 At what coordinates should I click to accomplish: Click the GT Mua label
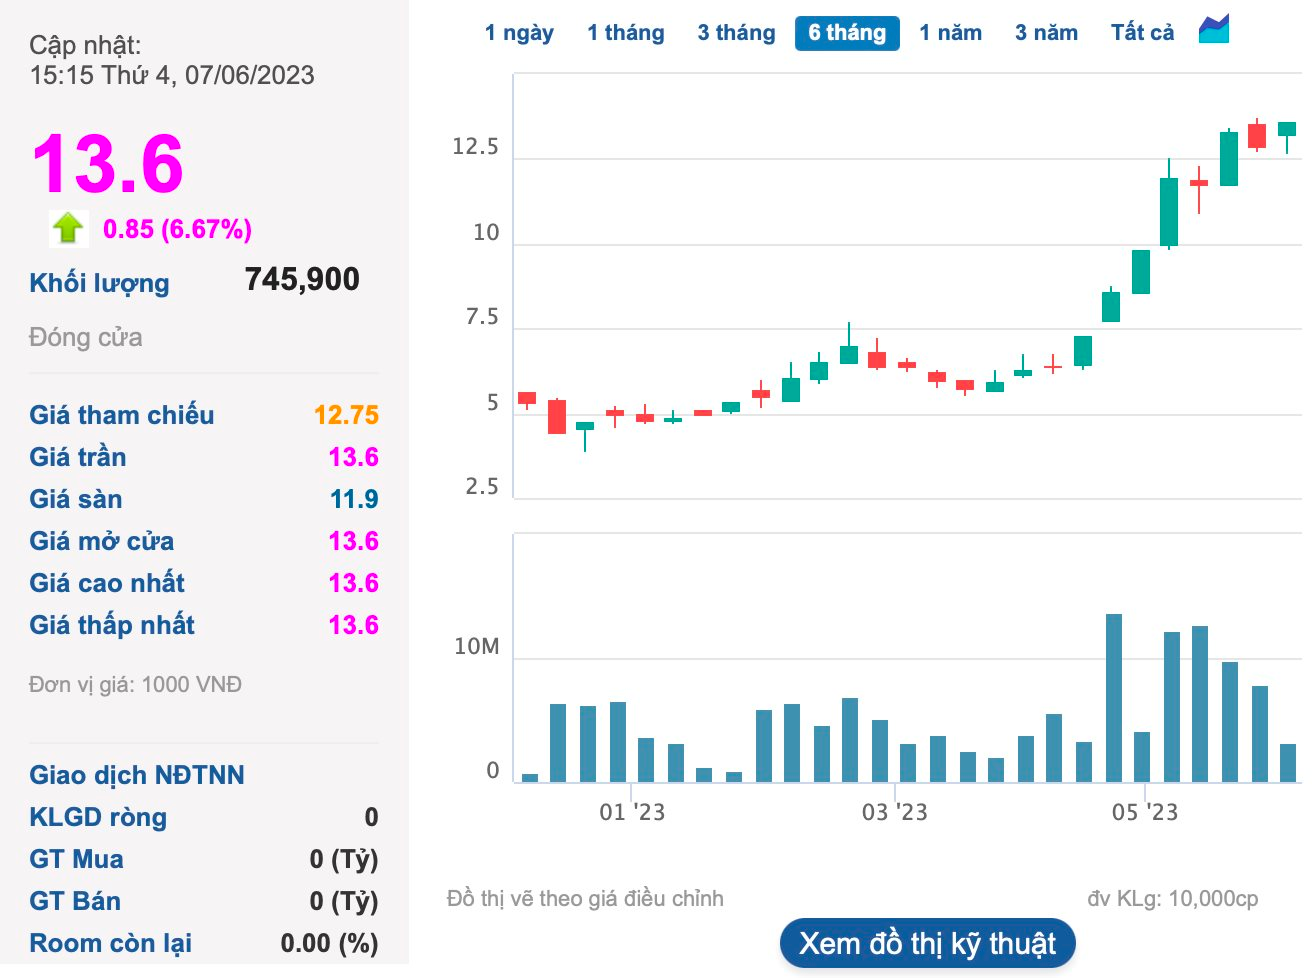tap(76, 859)
